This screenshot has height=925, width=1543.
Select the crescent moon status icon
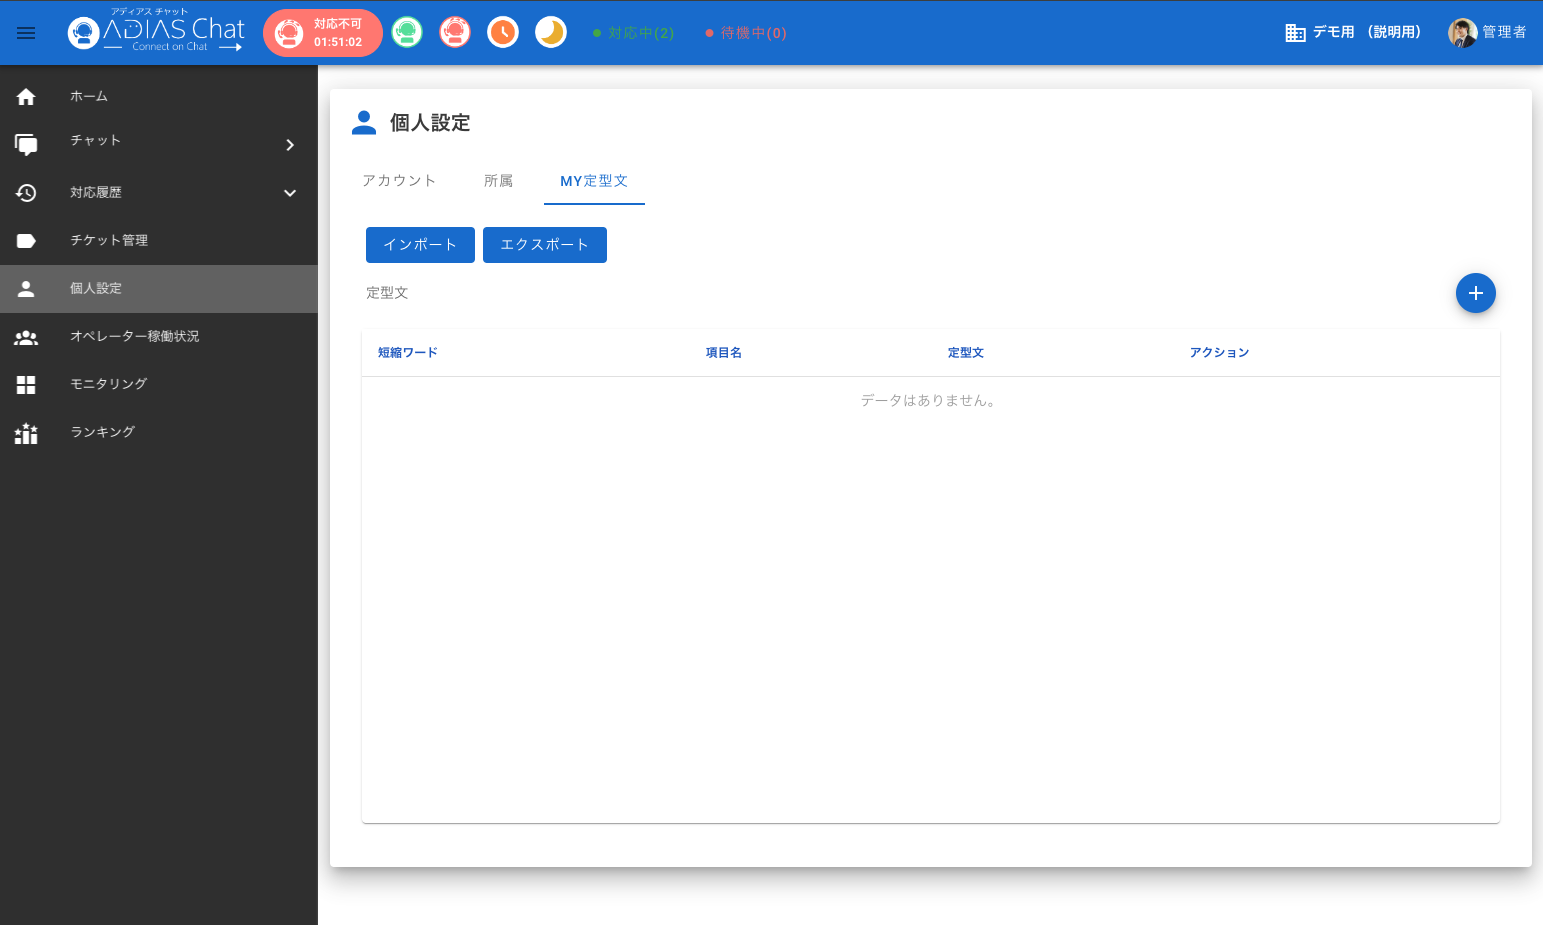(551, 33)
